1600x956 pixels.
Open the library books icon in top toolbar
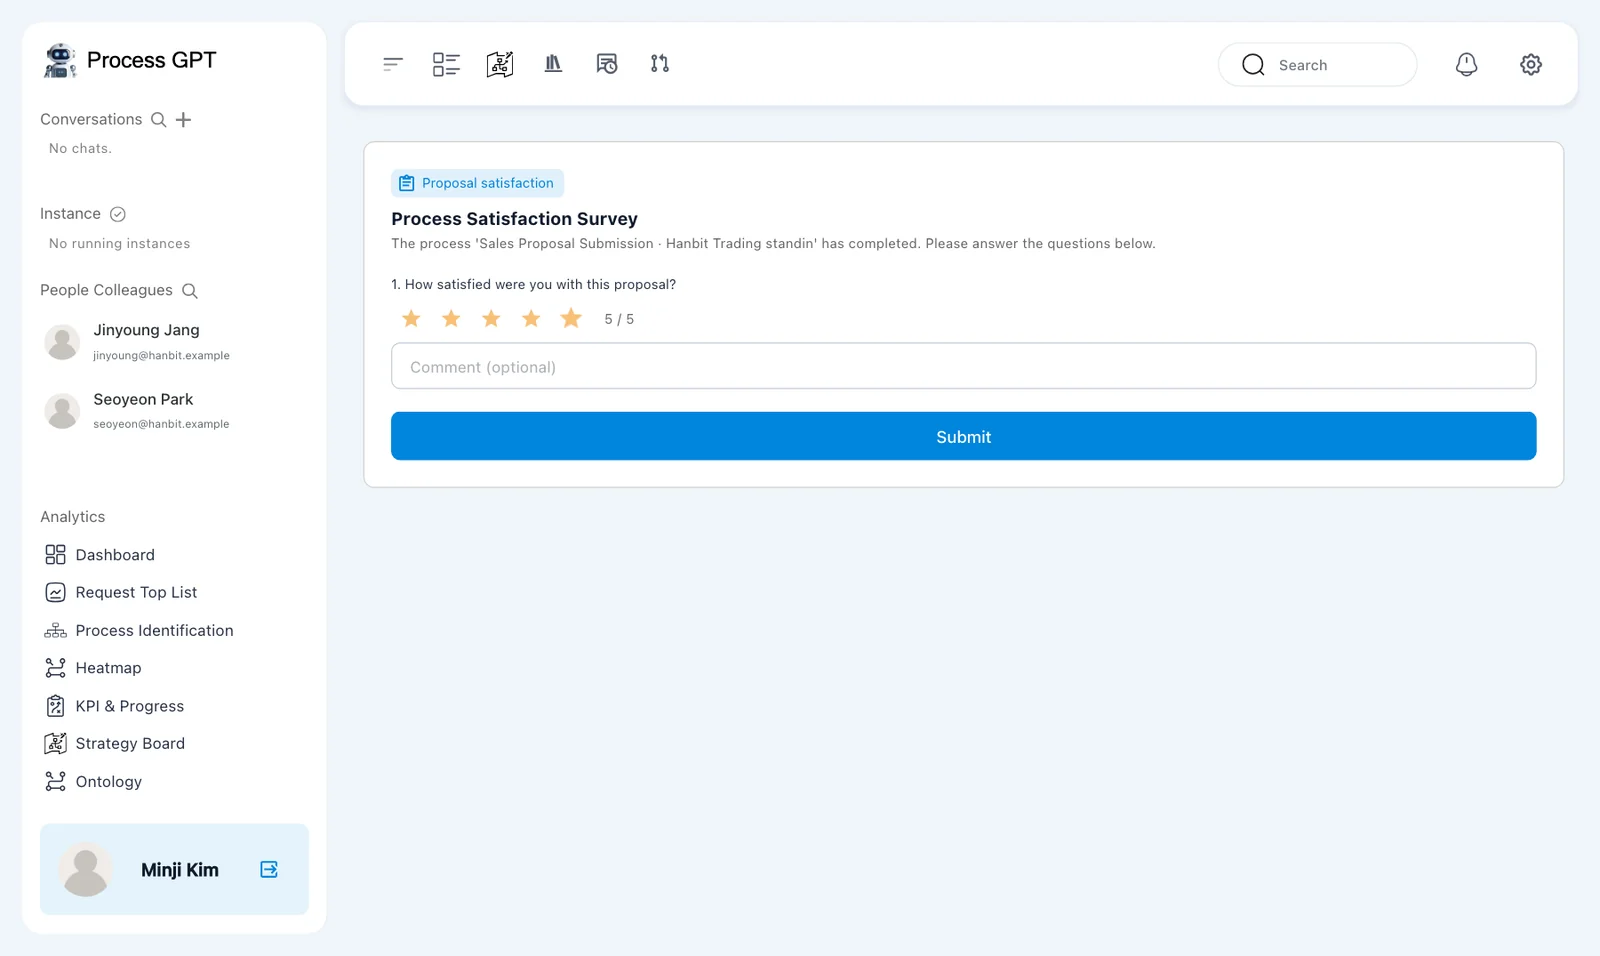pyautogui.click(x=553, y=64)
